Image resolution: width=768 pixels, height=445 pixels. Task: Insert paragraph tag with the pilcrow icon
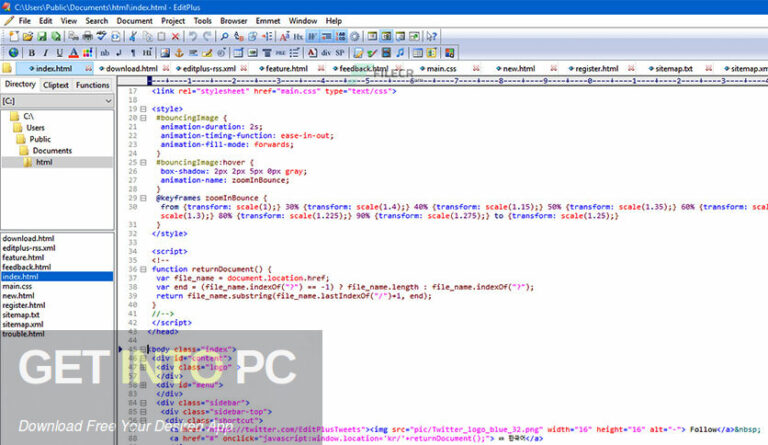click(x=133, y=52)
